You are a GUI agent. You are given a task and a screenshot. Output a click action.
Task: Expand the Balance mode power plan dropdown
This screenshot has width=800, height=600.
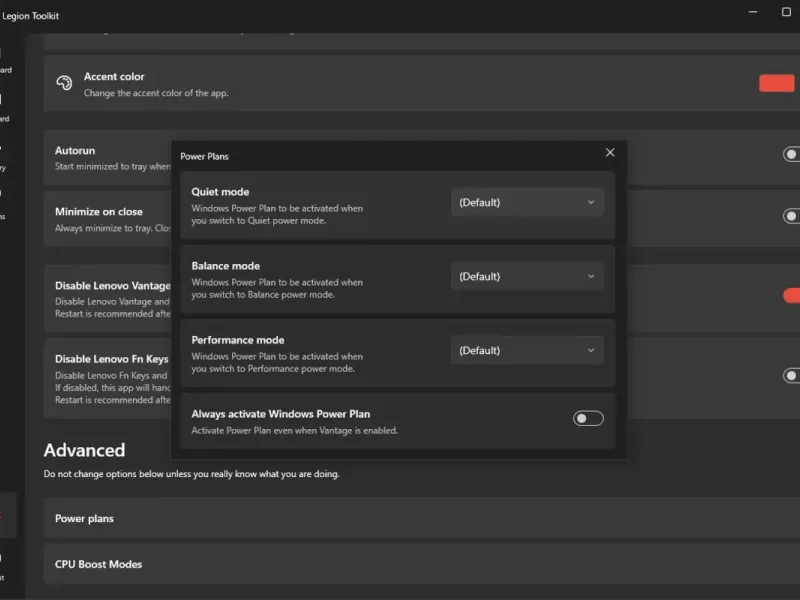pyautogui.click(x=527, y=277)
